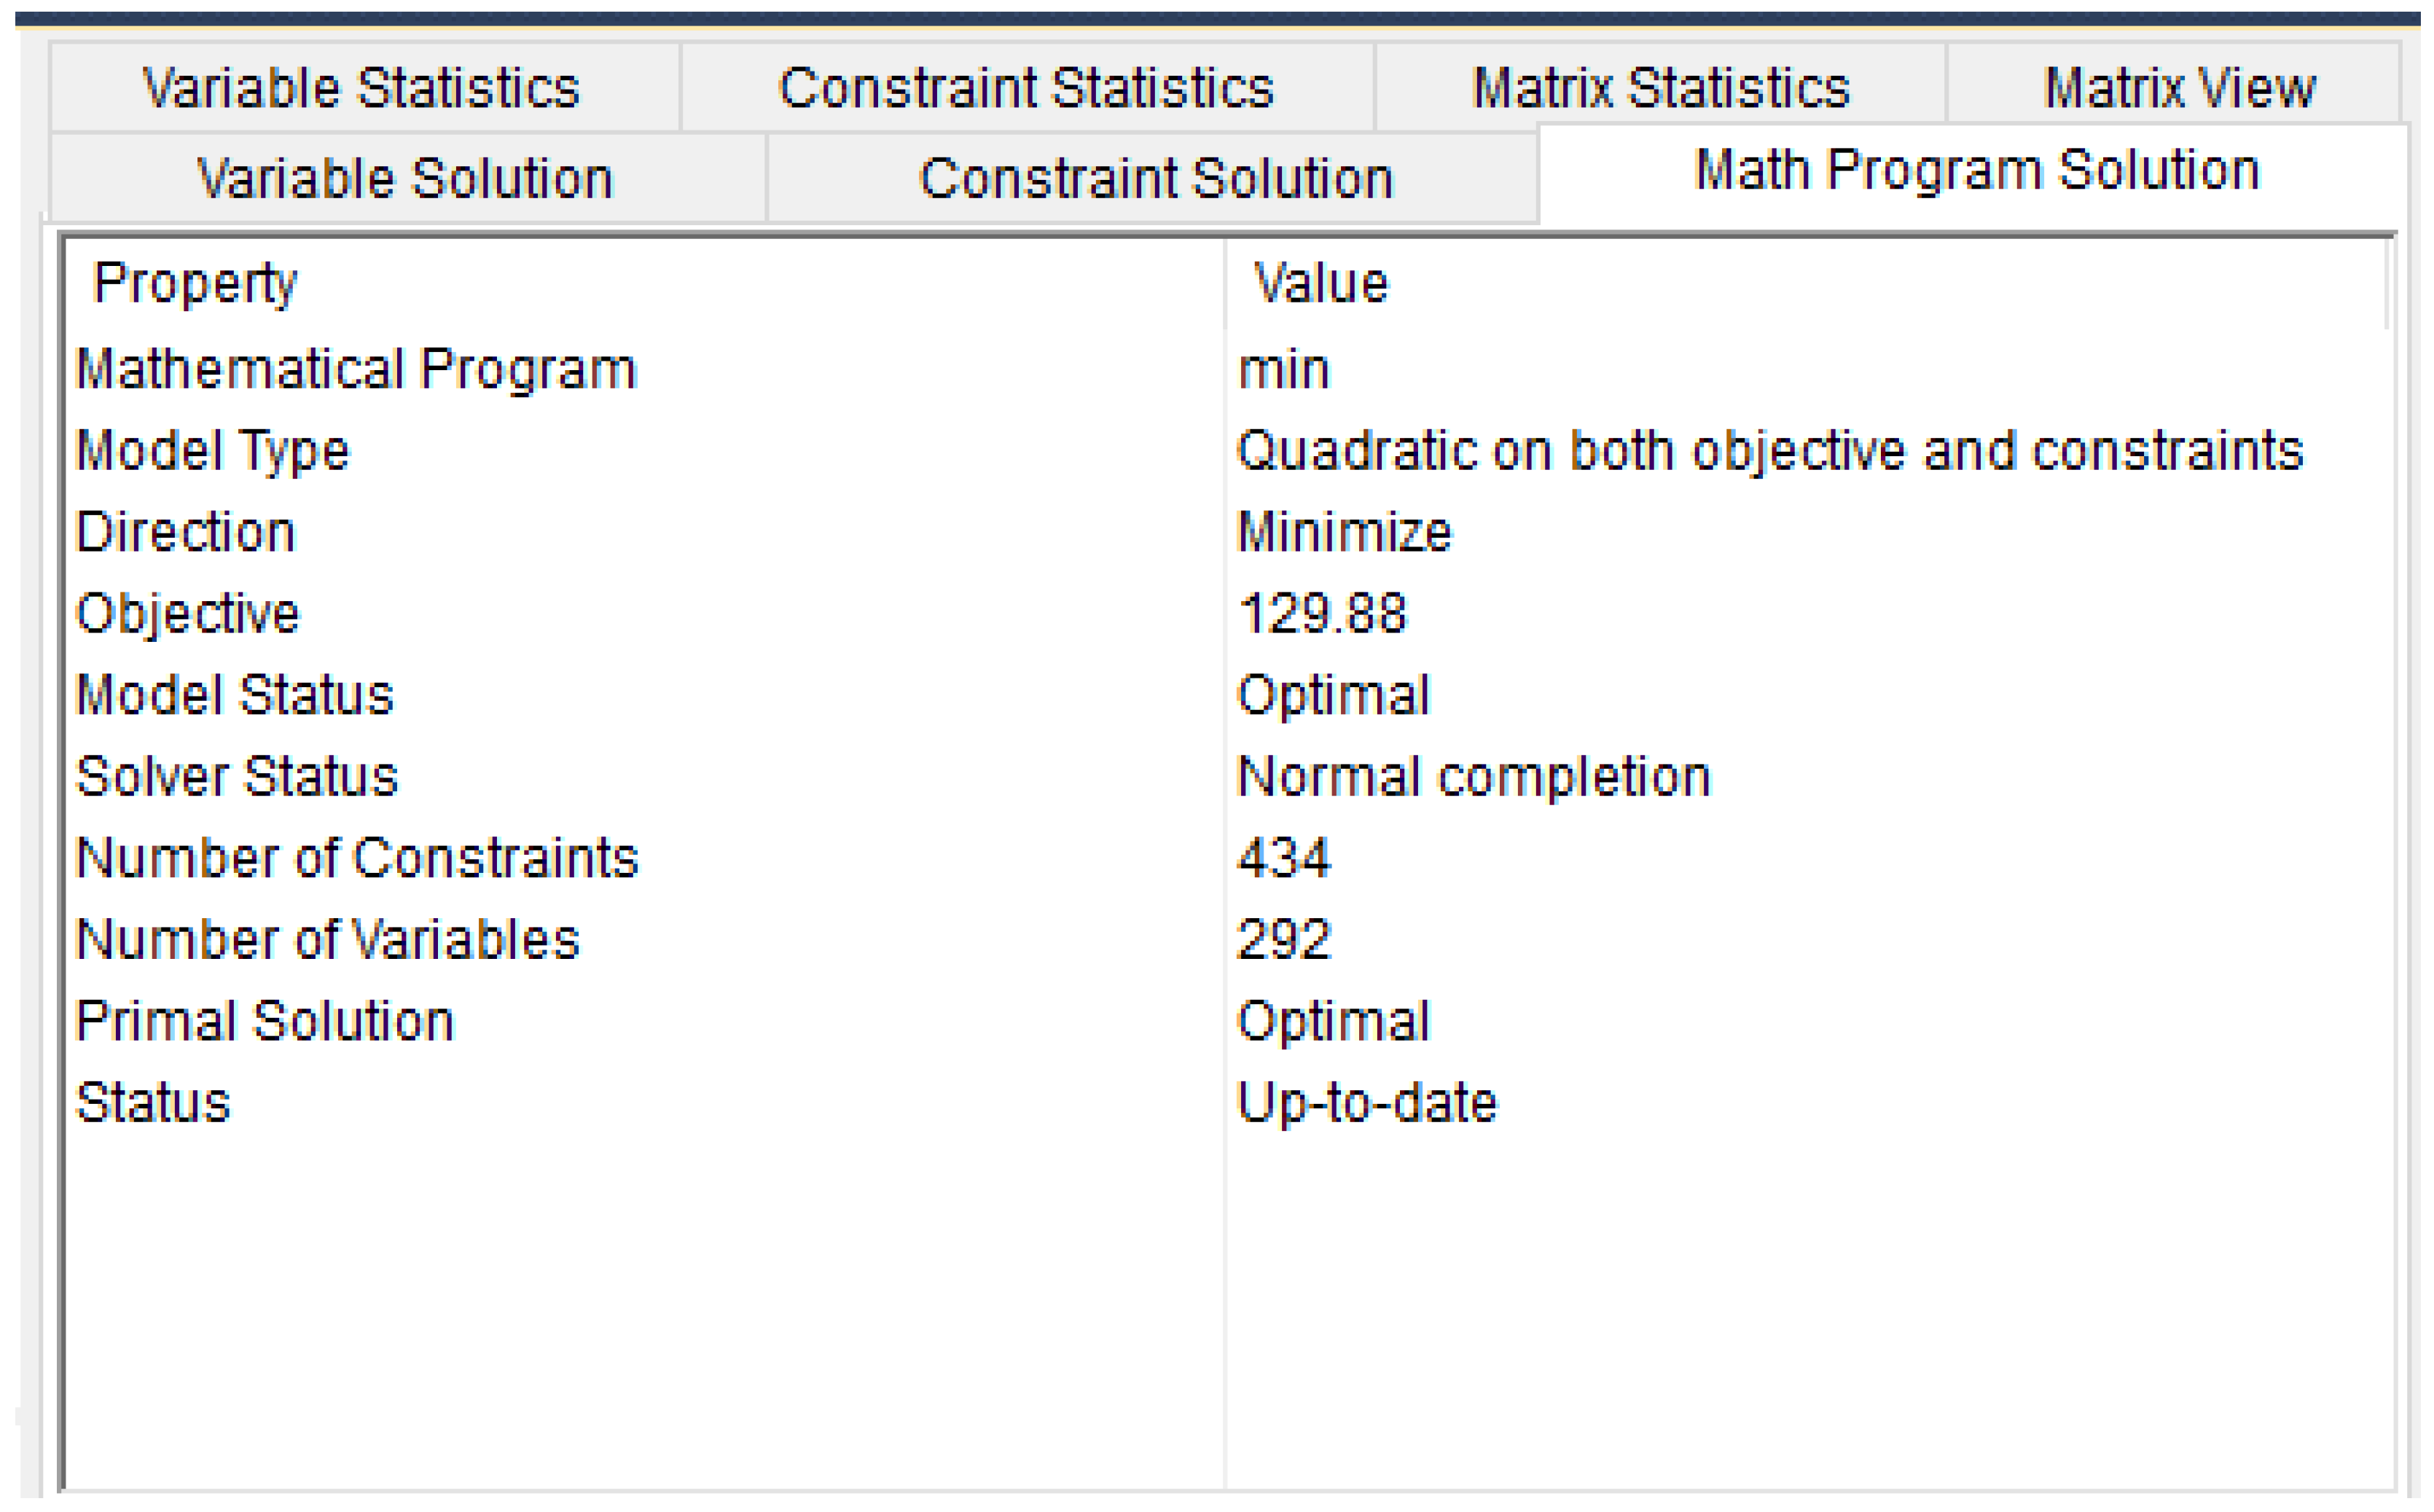Select the Normal completion value cell
2434x1512 pixels.
(x=1473, y=777)
